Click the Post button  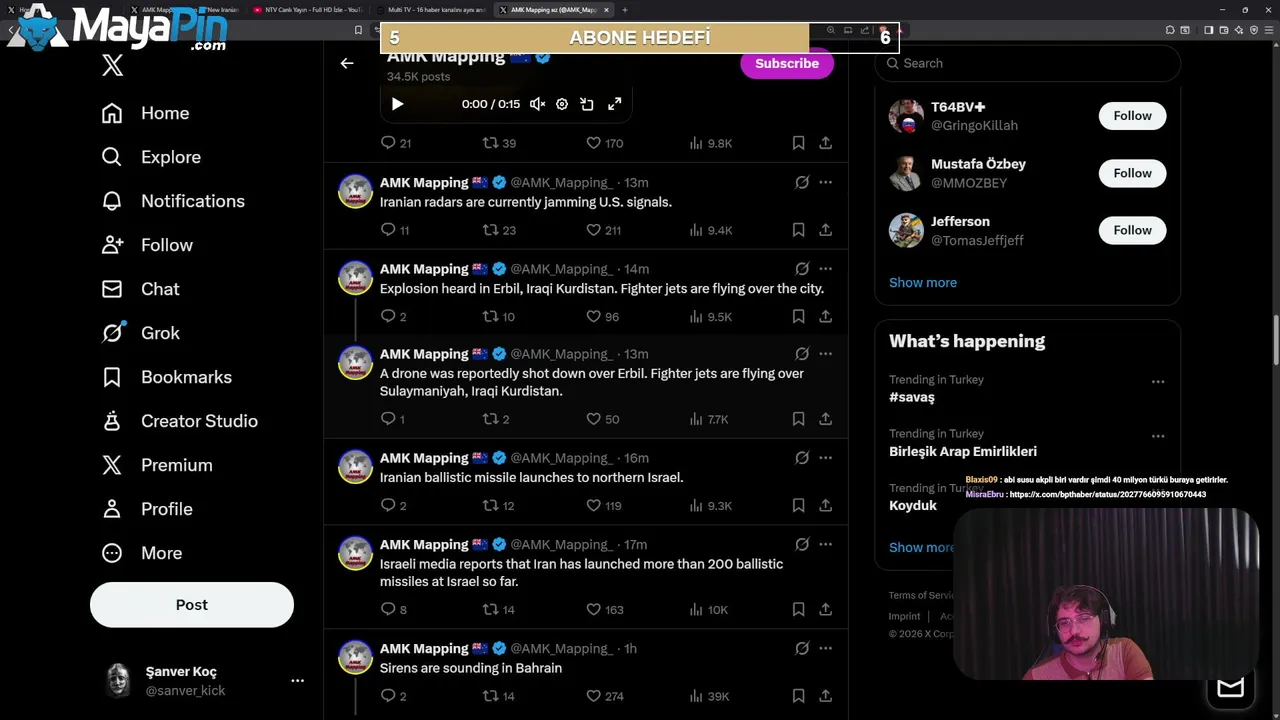192,605
